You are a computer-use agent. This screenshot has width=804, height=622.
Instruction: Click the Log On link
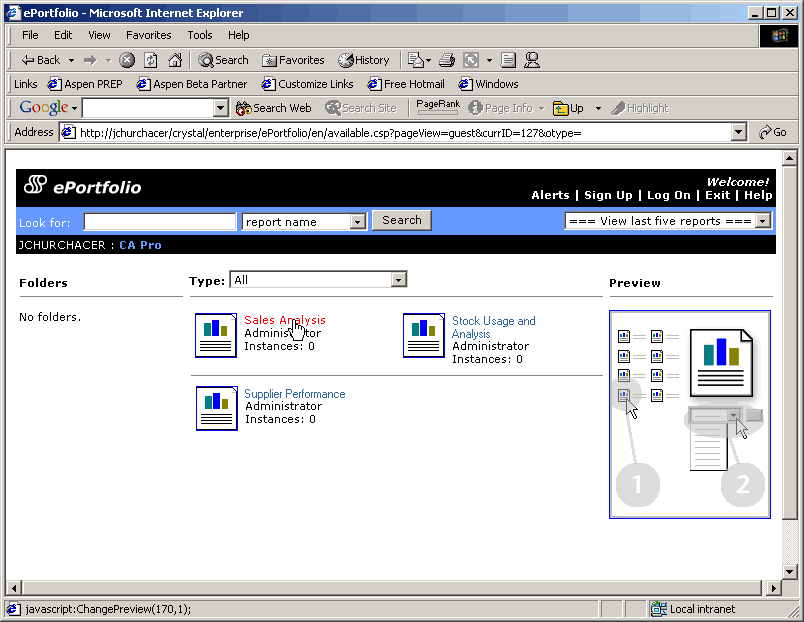click(668, 195)
